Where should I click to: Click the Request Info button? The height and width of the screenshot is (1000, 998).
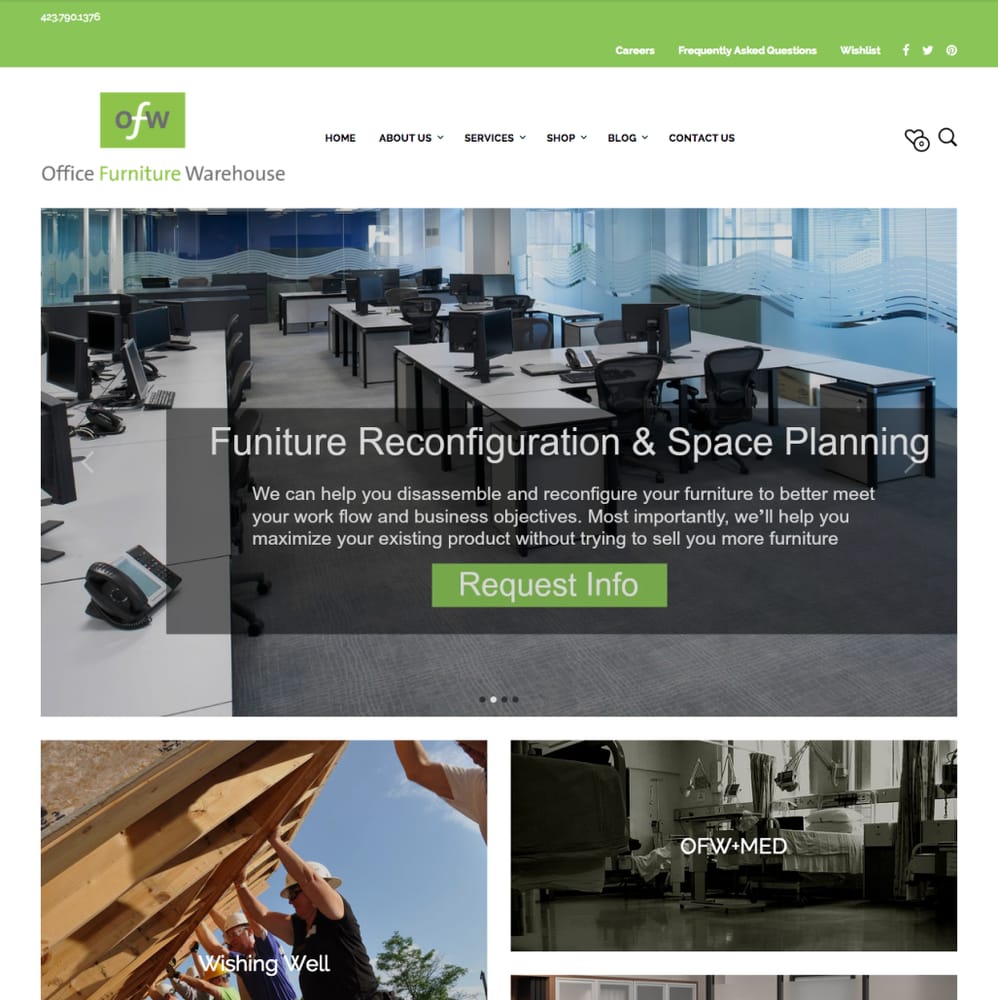[549, 585]
